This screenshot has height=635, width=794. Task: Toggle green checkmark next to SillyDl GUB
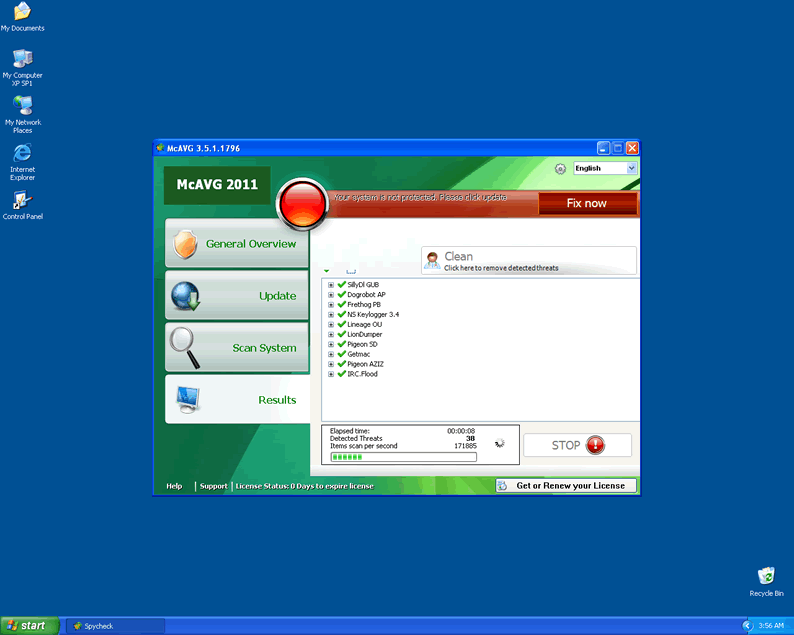click(x=341, y=284)
